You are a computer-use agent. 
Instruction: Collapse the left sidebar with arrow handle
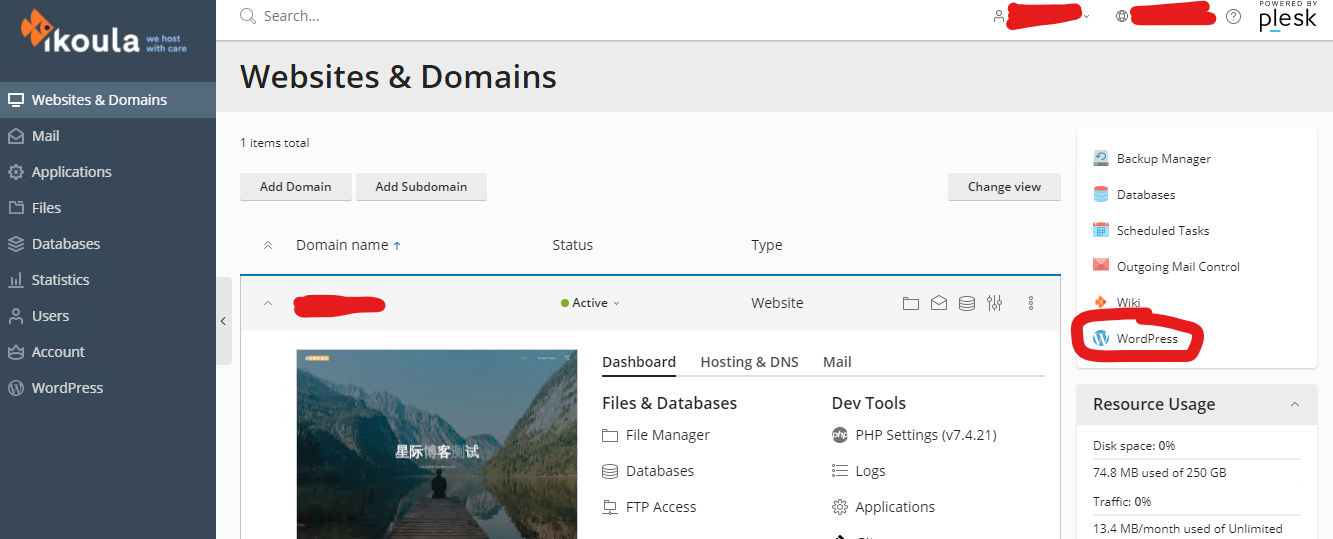pos(223,321)
